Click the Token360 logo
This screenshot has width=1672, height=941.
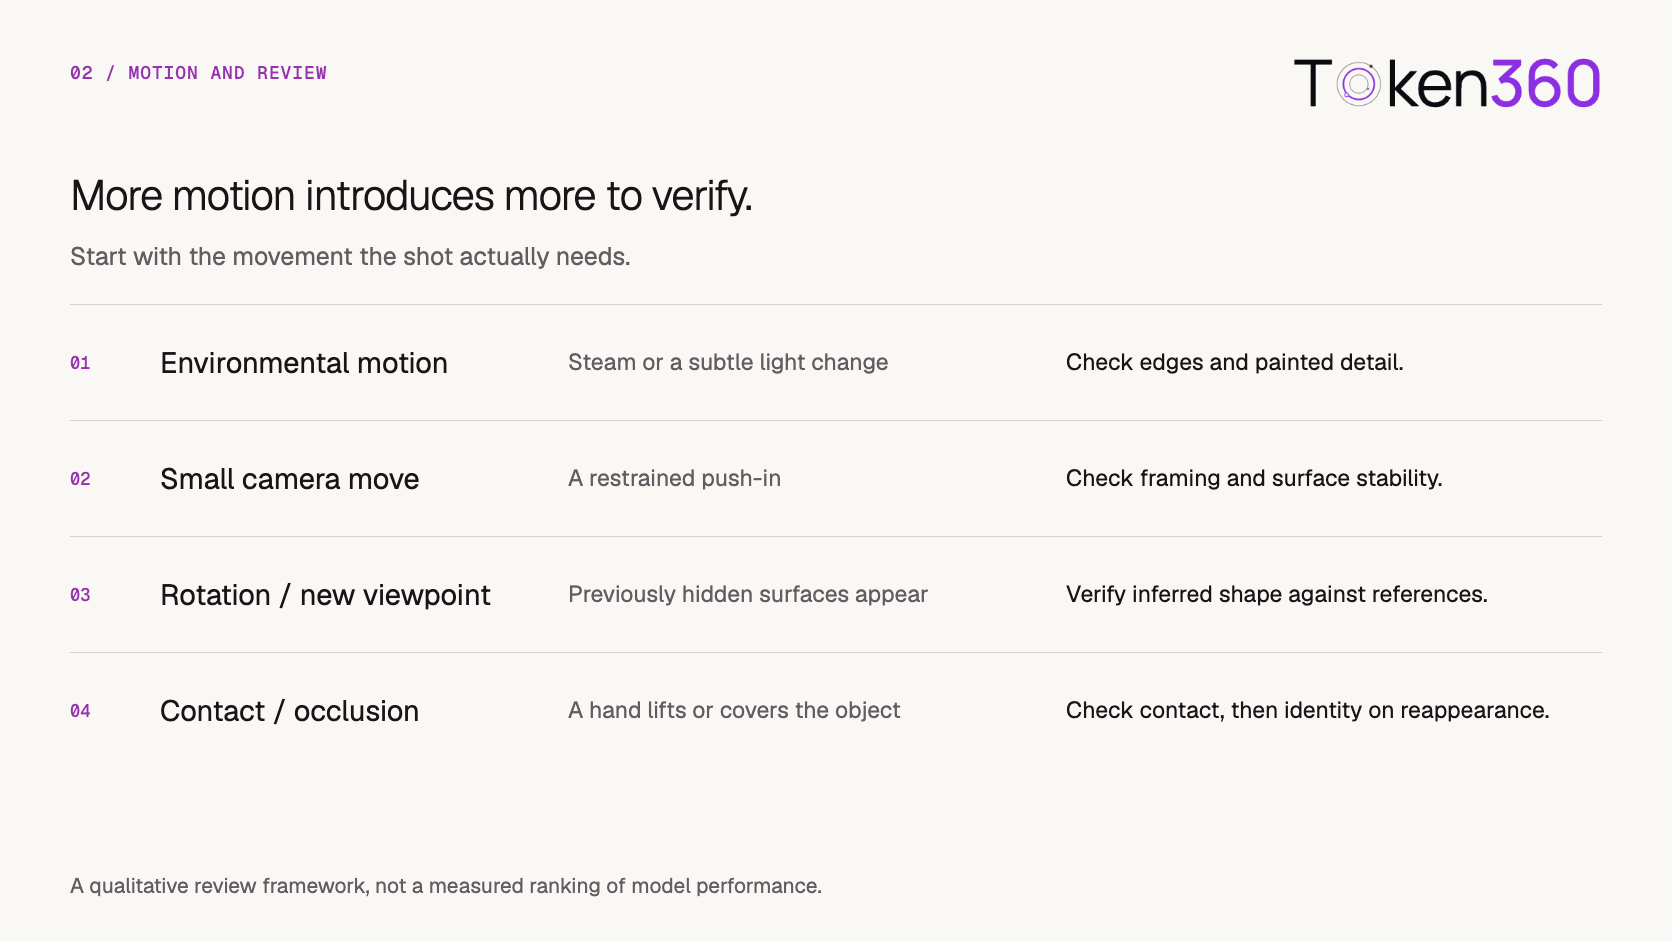tap(1447, 83)
